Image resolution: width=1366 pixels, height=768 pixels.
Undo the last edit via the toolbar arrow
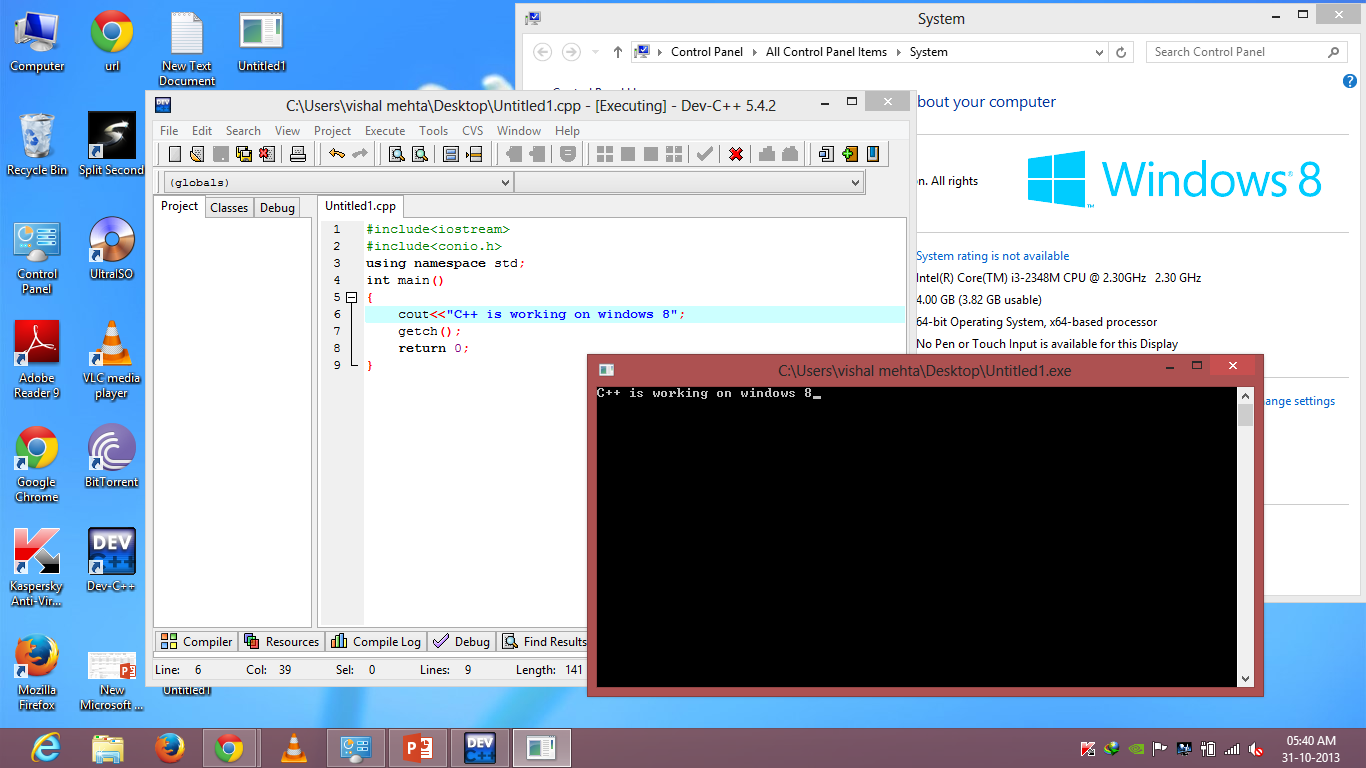click(336, 153)
